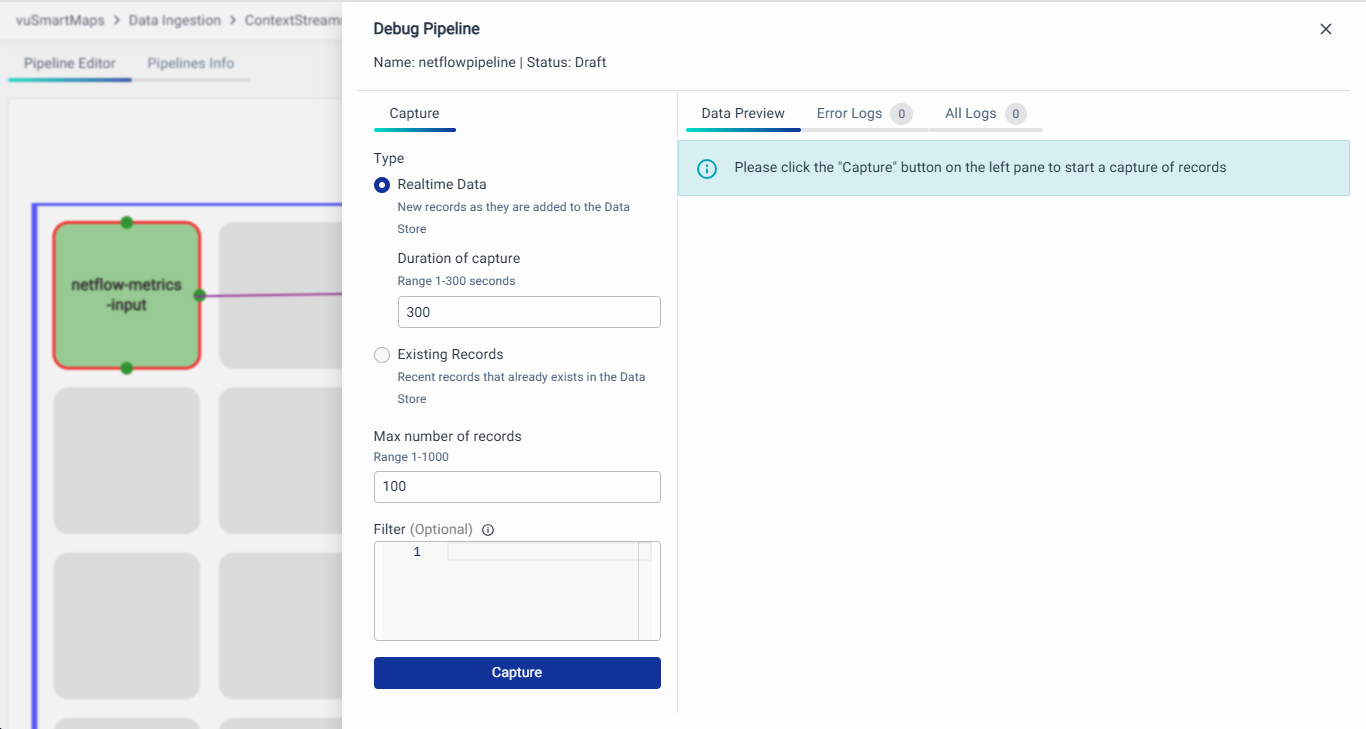Click bottom green connector of netflow node
This screenshot has width=1366, height=729.
pyautogui.click(x=126, y=368)
